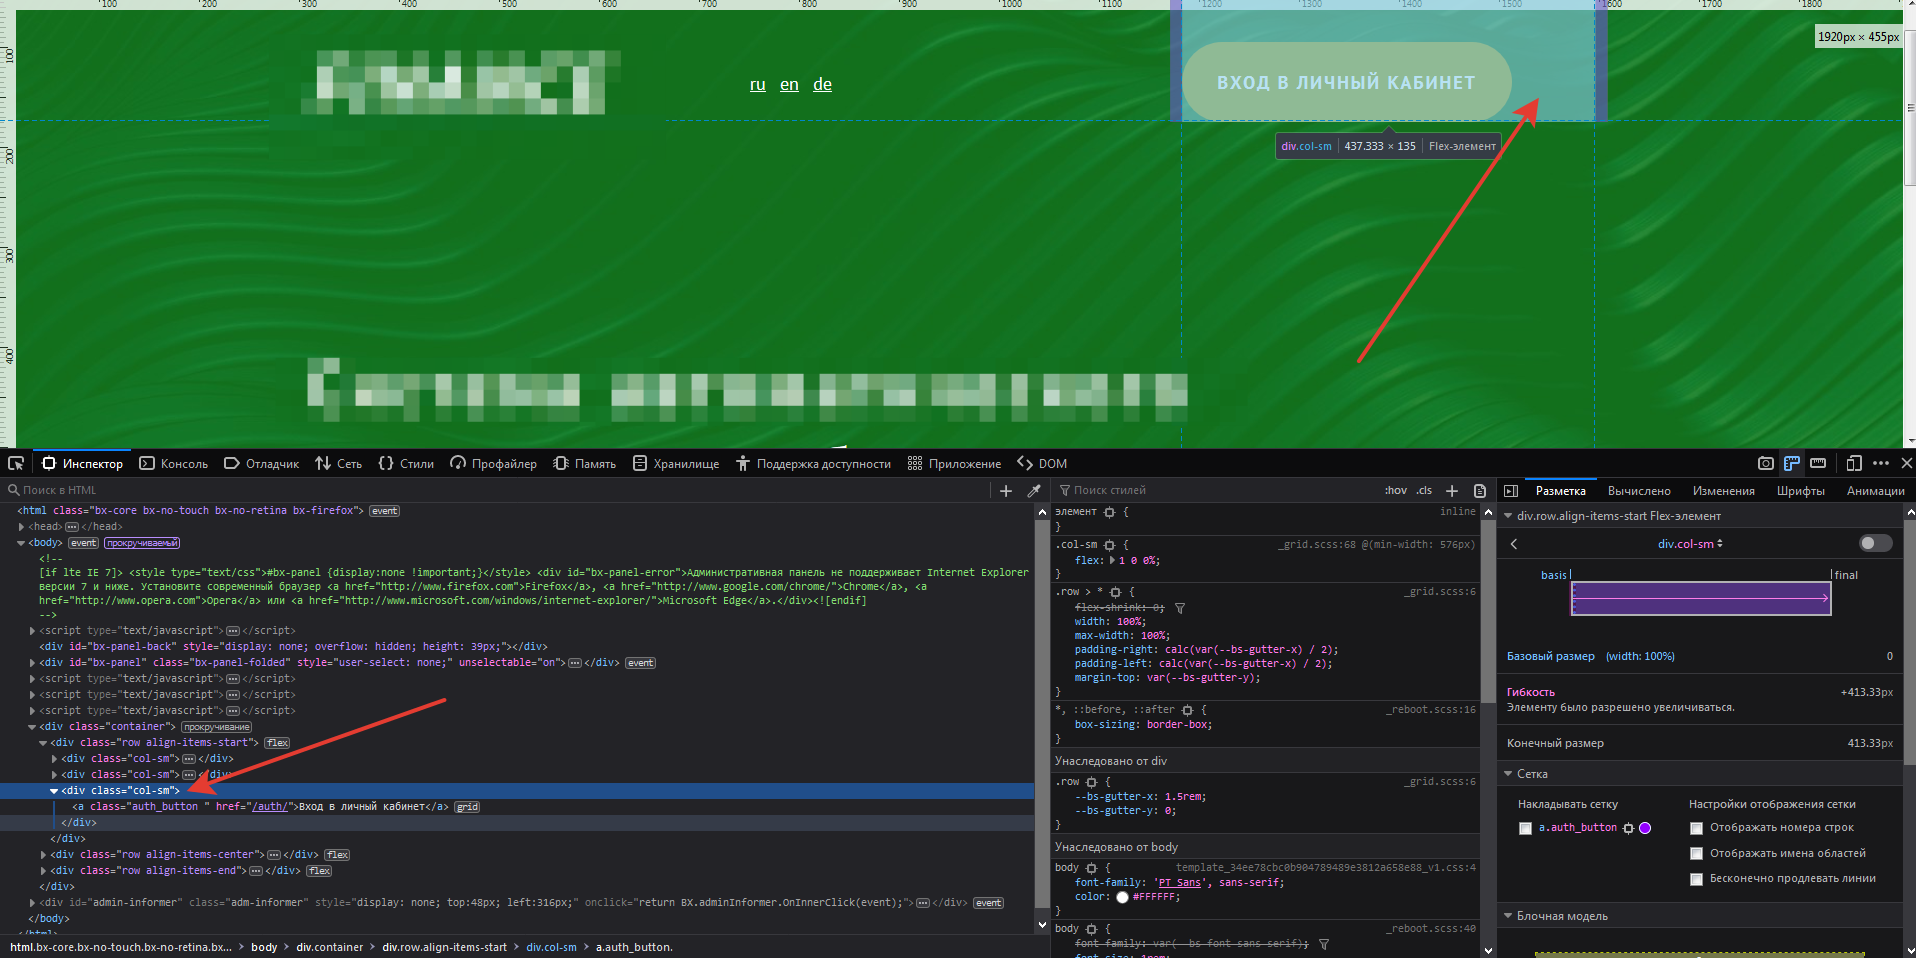Expand the row align-items-center div
This screenshot has height=958, width=1916.
click(43, 855)
